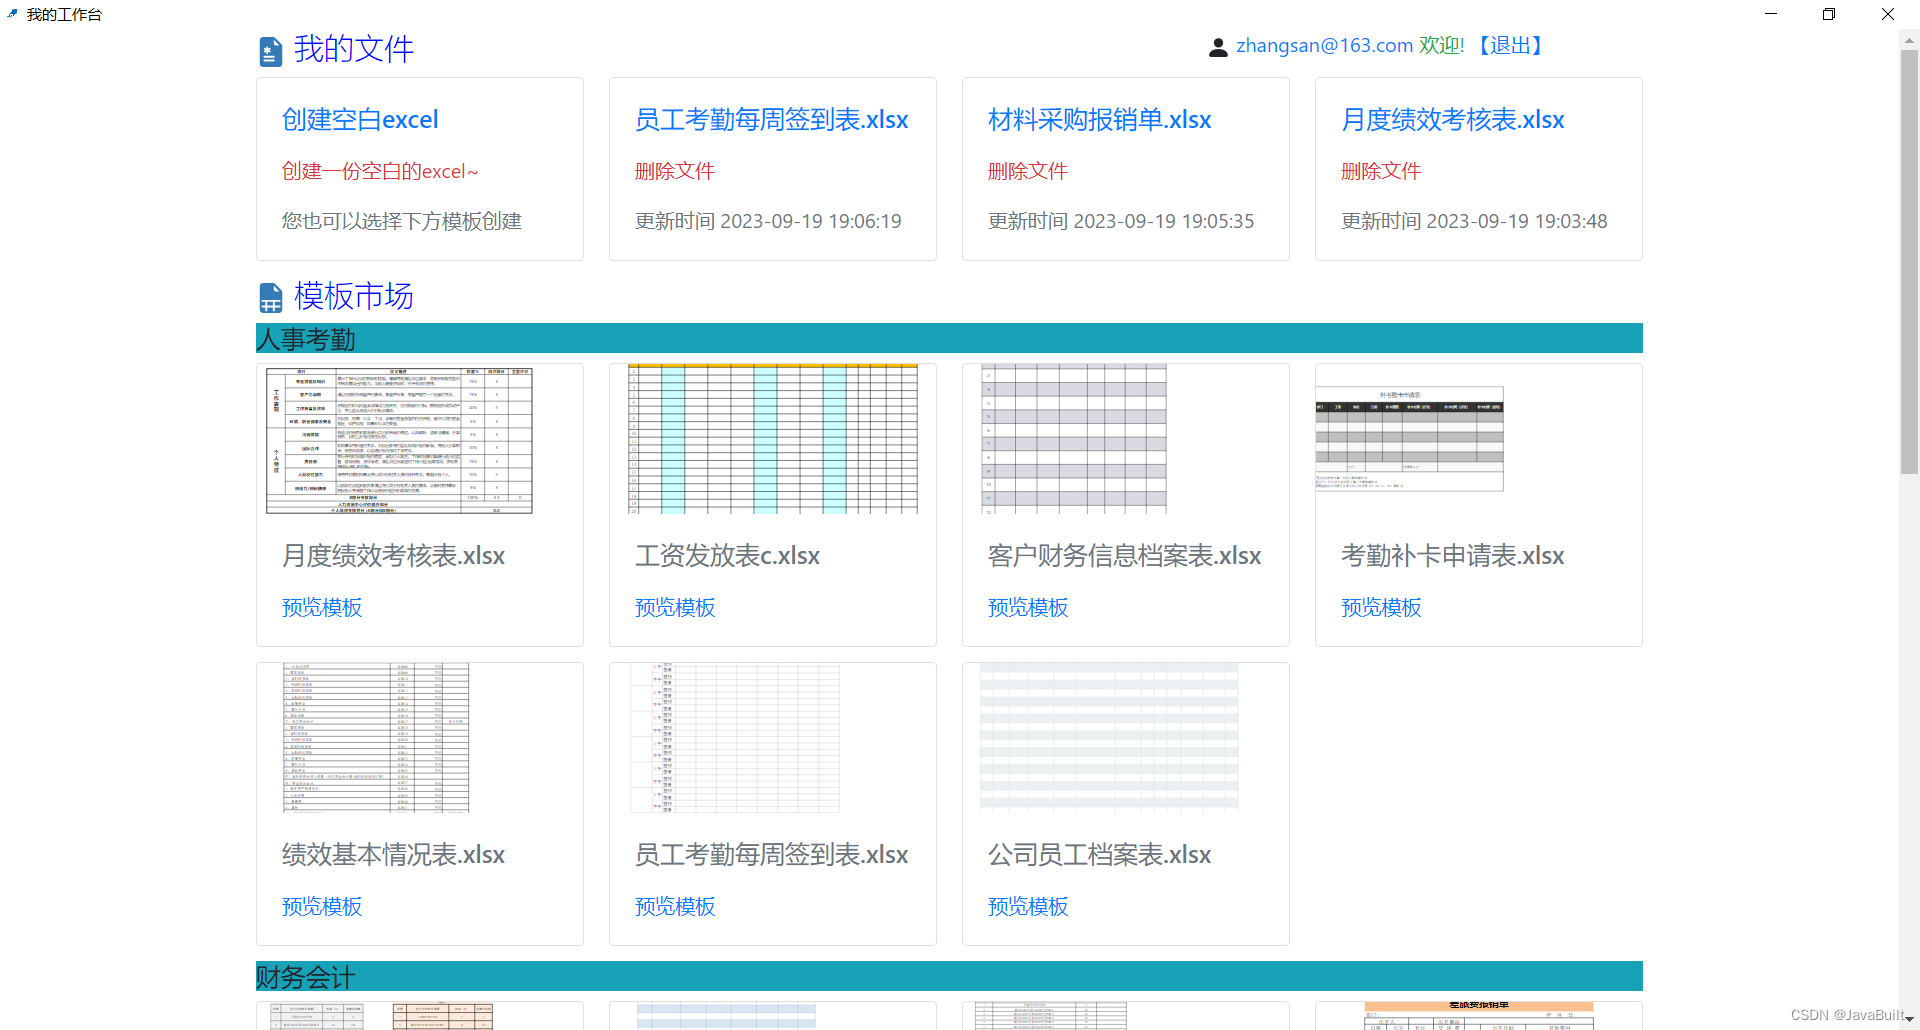This screenshot has height=1030, width=1920.
Task: Delete 月度绩效考核表.xlsx via 删除文件
Action: [x=1380, y=170]
